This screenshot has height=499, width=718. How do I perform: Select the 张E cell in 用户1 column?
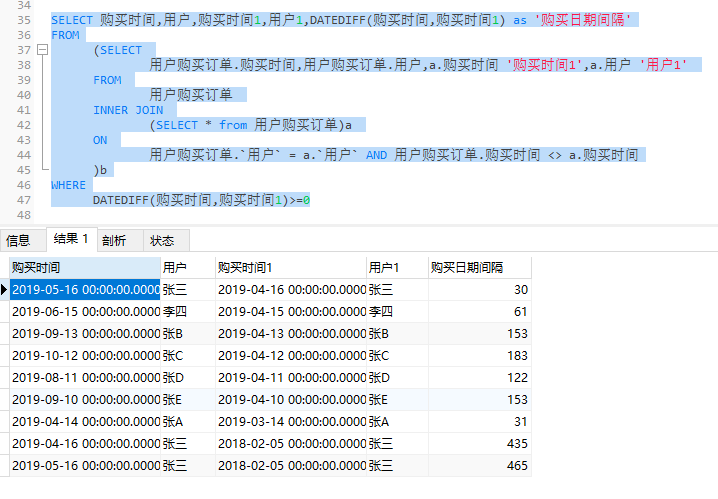click(395, 399)
